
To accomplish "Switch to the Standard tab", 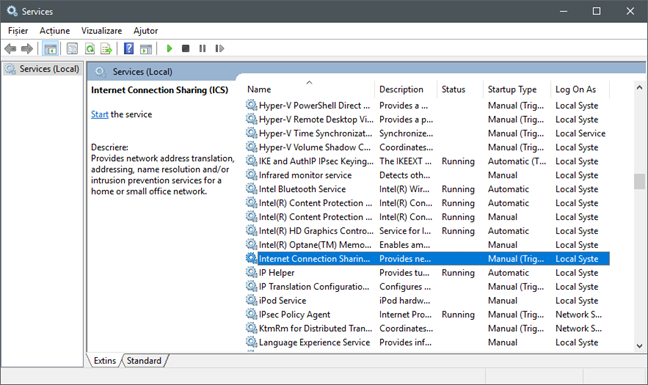I will [144, 361].
